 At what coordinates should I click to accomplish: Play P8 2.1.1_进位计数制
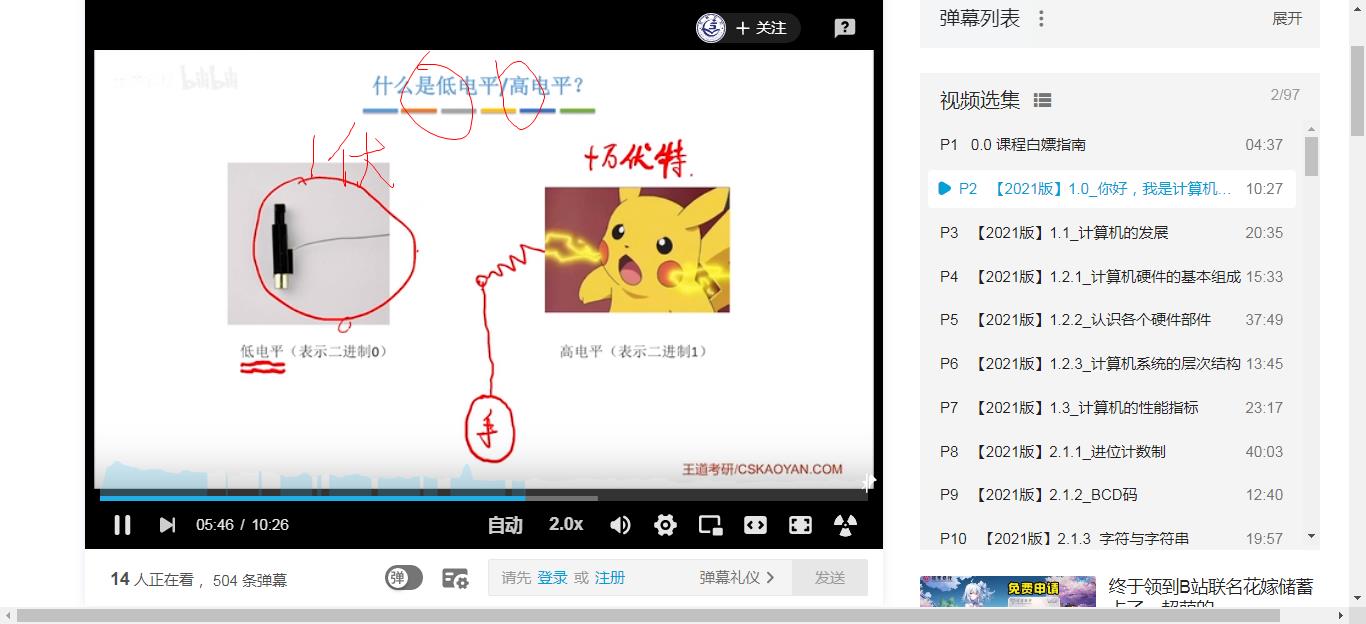pos(1111,452)
